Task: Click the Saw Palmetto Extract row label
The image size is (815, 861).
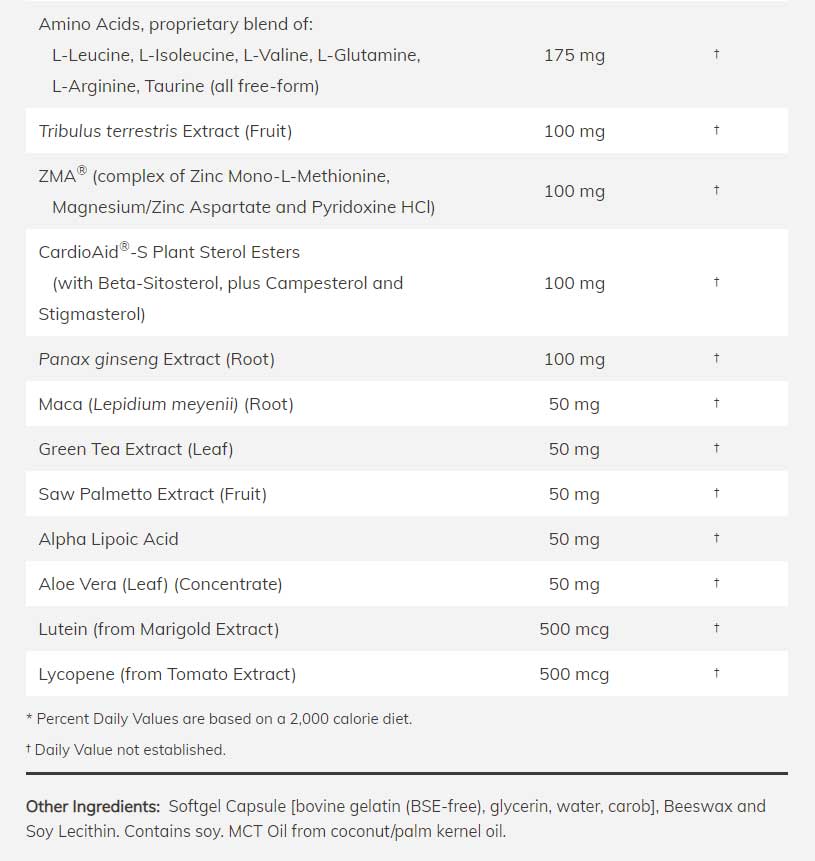Action: [x=152, y=494]
